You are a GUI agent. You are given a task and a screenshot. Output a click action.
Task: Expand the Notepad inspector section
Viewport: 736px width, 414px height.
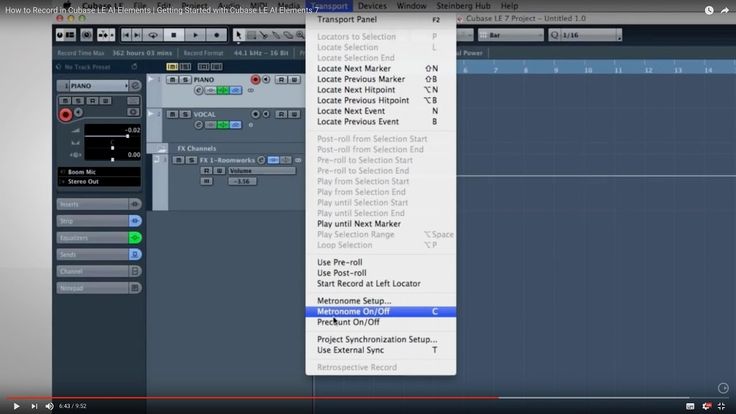coord(92,288)
